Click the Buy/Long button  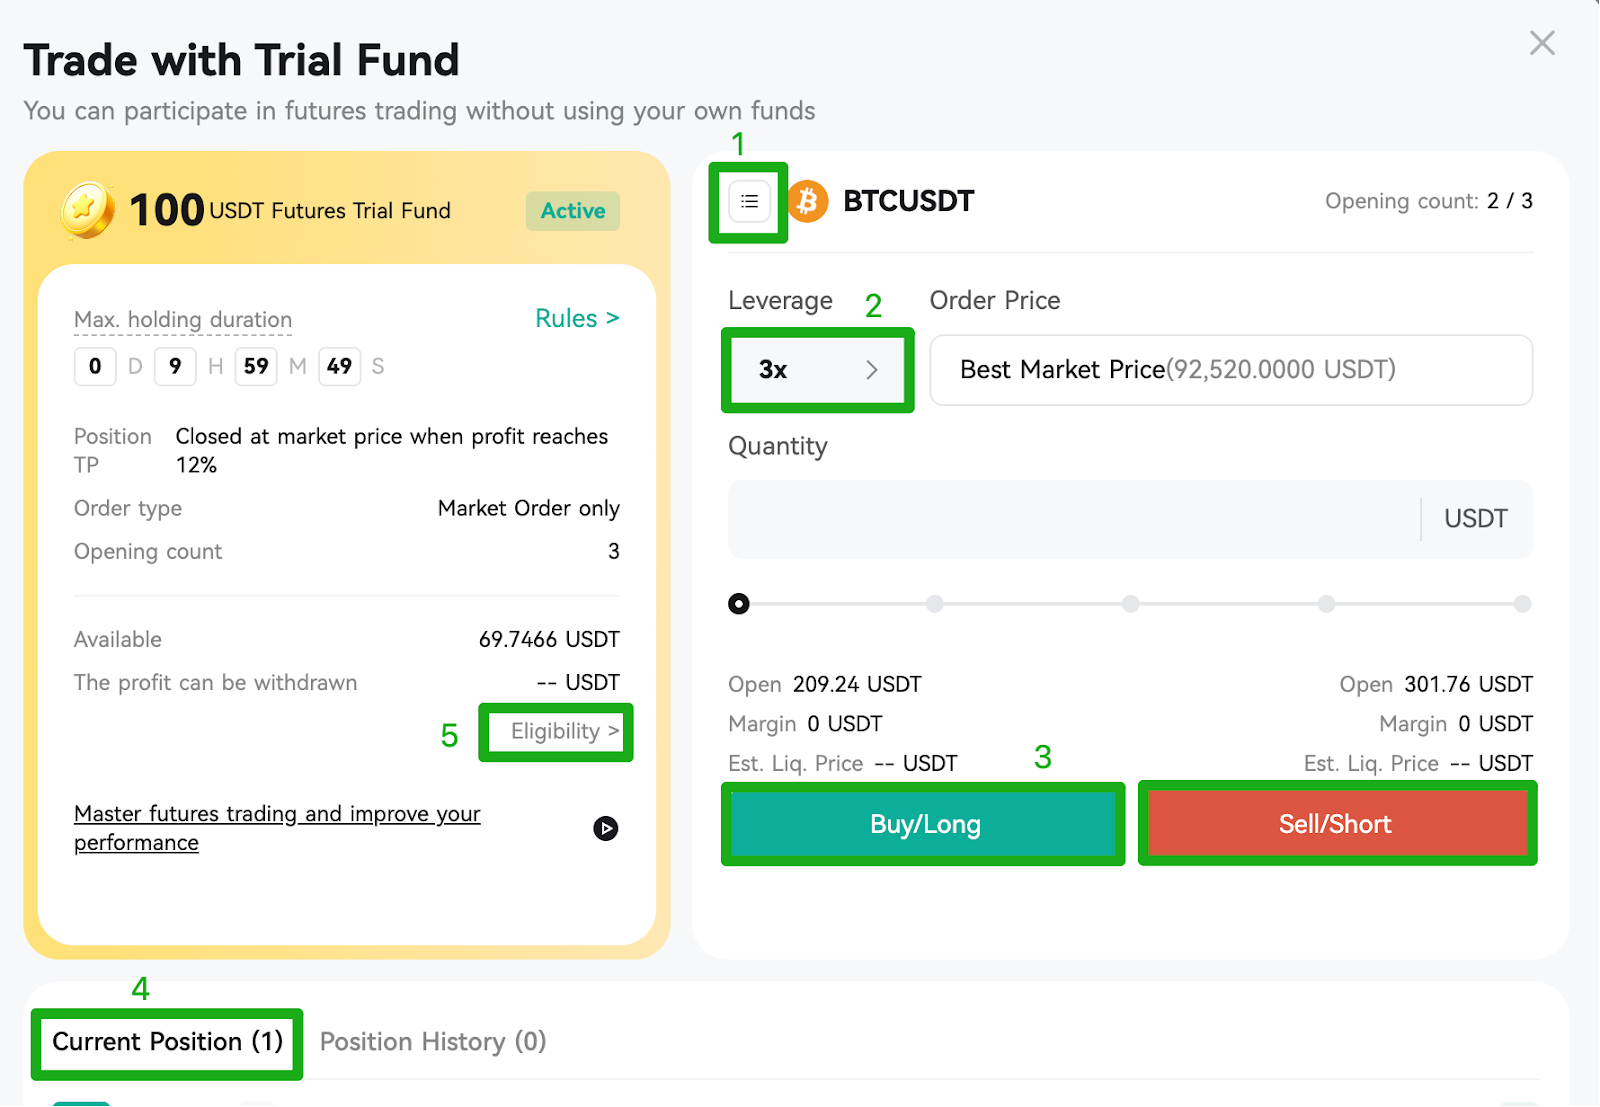924,824
